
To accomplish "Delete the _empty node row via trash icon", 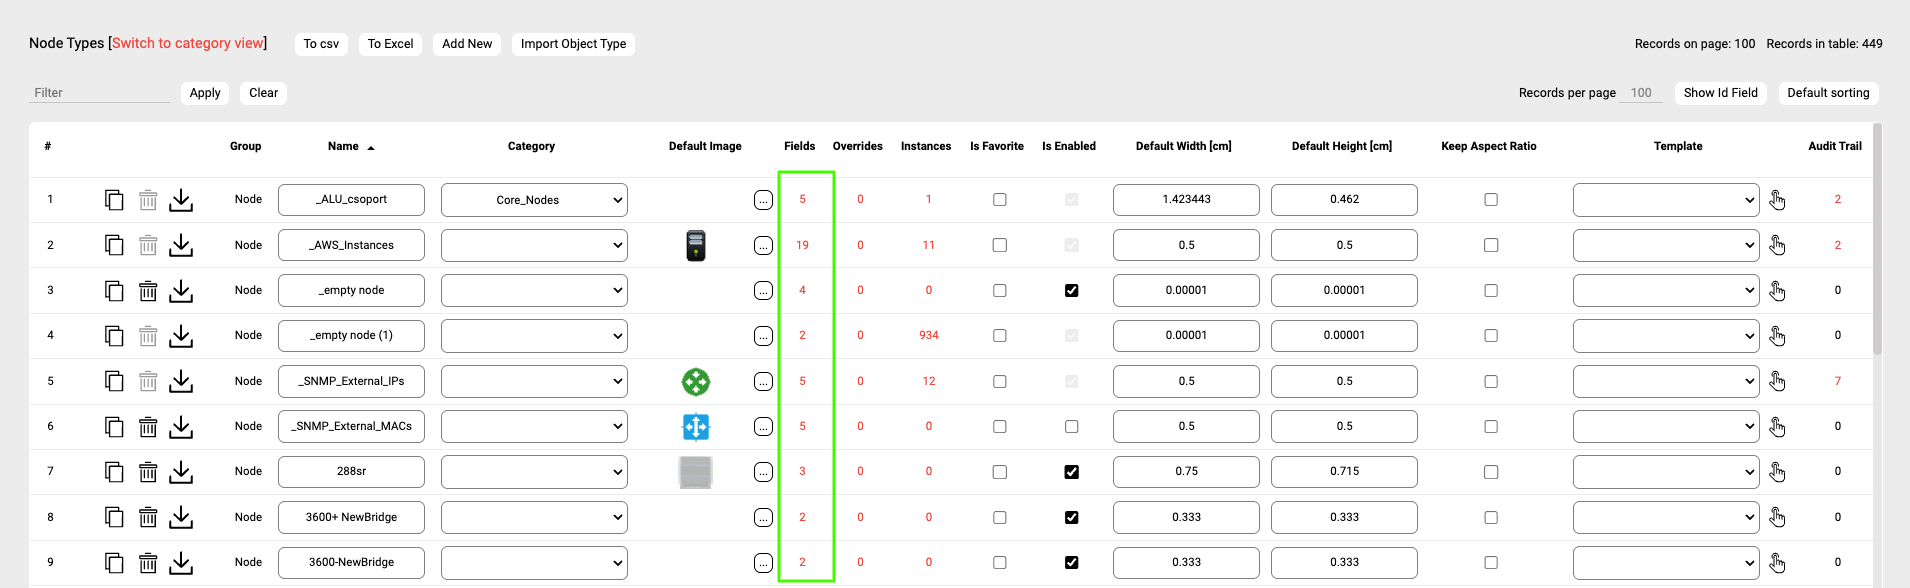I will [148, 291].
